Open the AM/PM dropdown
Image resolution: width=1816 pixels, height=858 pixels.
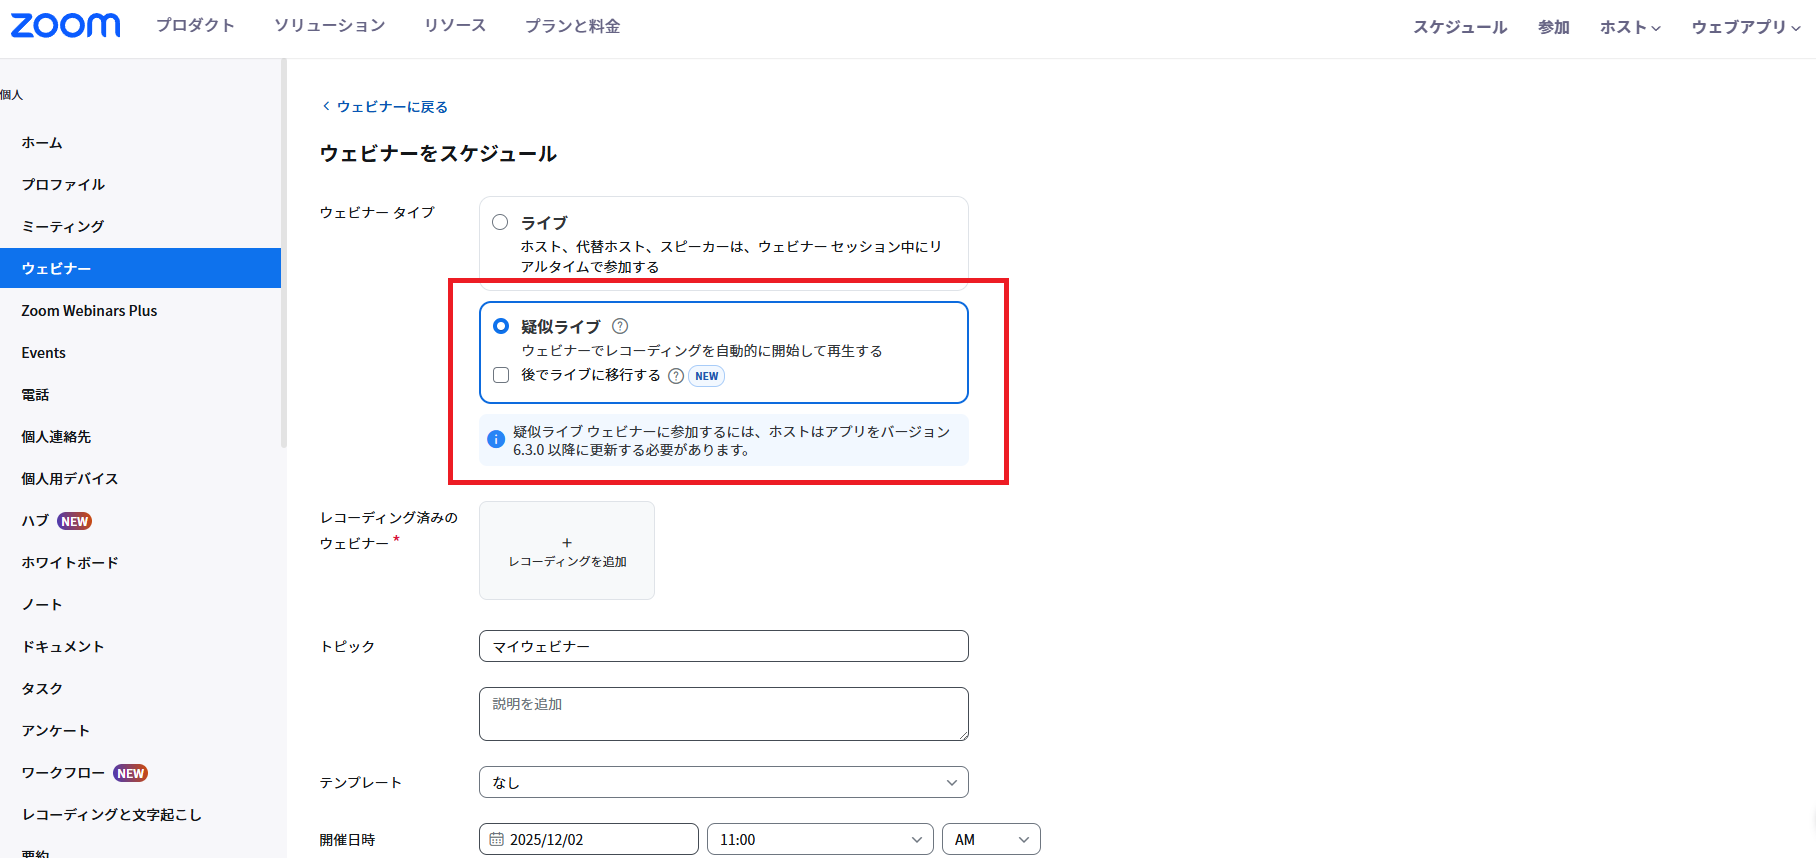click(x=990, y=840)
